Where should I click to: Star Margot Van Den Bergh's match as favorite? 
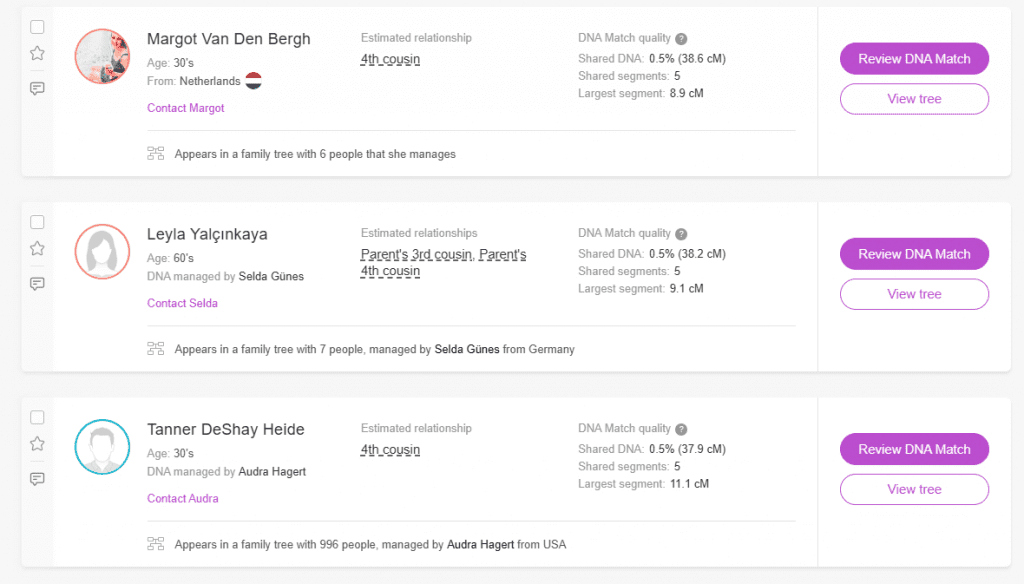(37, 54)
